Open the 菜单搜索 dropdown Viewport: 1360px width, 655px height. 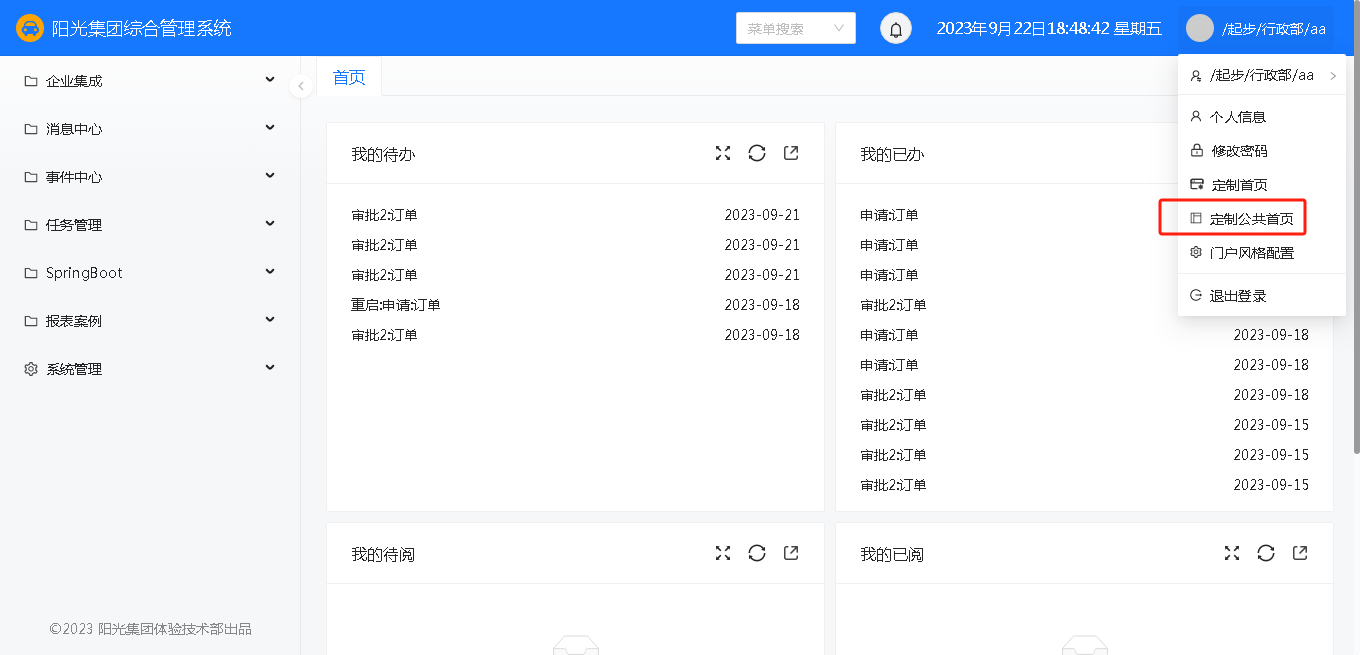point(795,29)
